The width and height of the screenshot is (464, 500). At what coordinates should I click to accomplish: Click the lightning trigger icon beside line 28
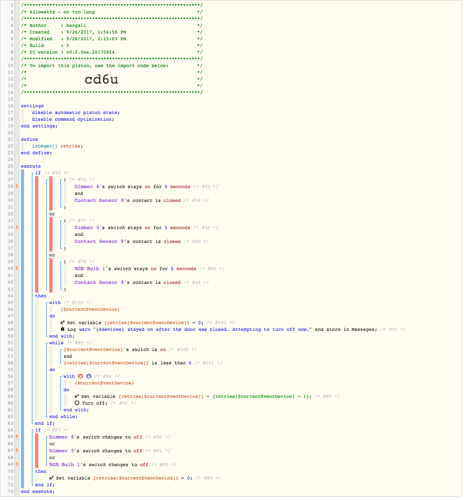[17, 187]
